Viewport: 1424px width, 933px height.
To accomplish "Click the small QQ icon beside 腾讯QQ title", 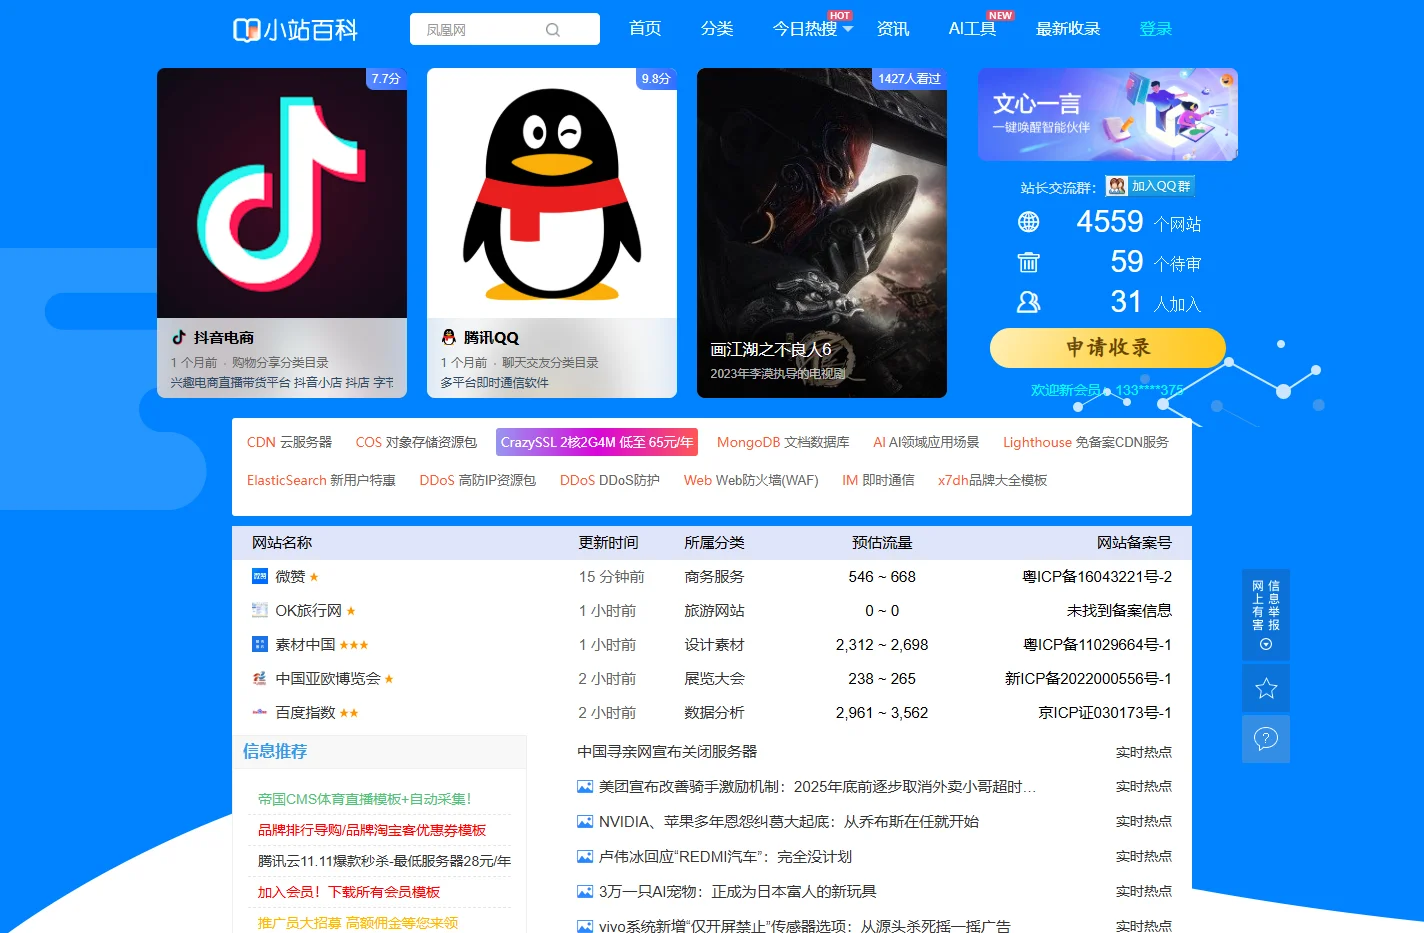I will pyautogui.click(x=449, y=337).
